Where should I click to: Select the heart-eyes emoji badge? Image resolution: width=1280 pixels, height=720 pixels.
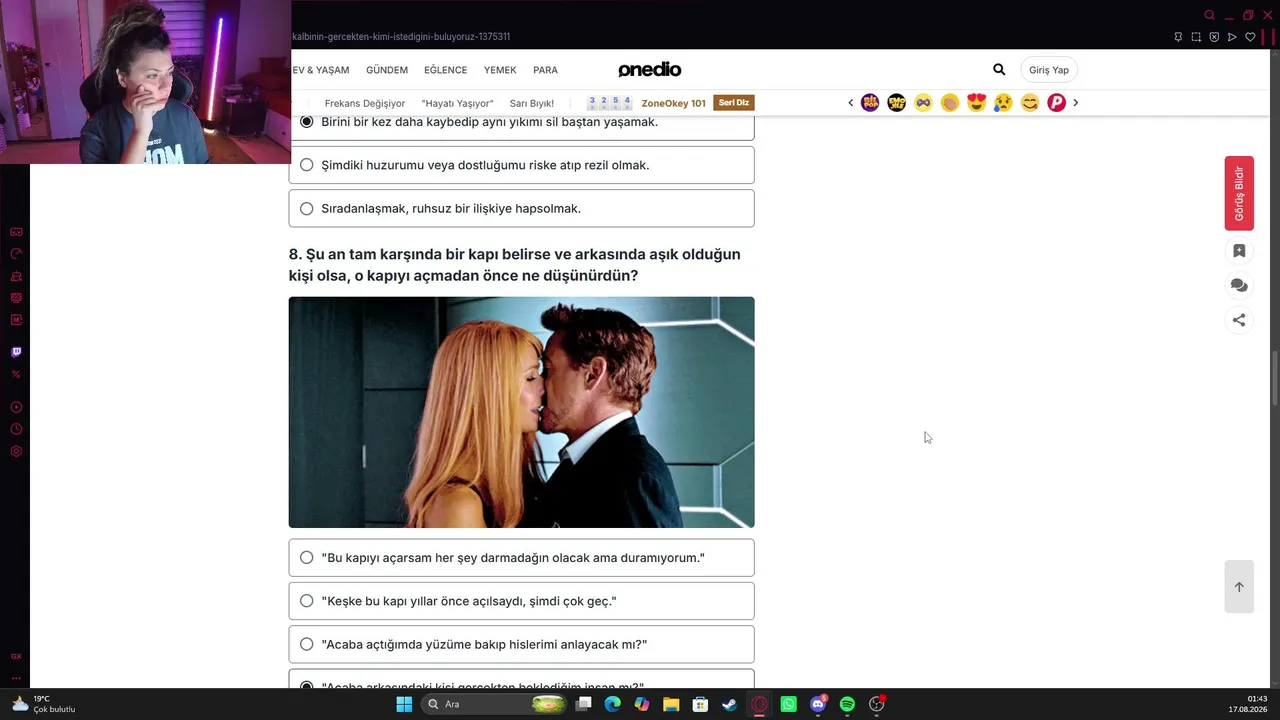click(976, 102)
